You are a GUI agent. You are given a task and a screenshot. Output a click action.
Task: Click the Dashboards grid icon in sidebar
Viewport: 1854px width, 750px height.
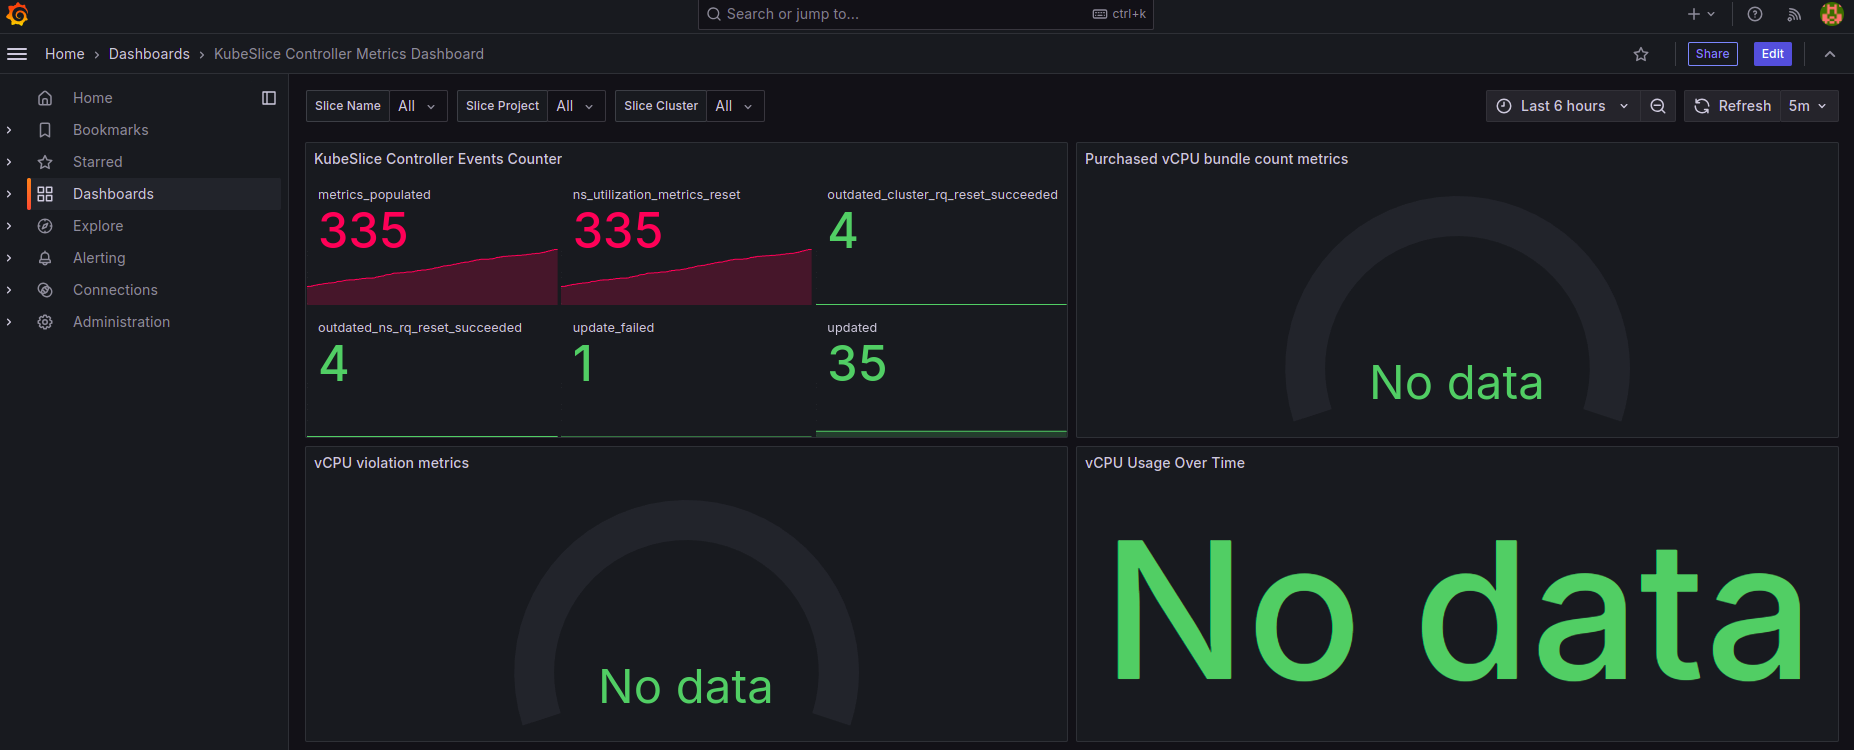[45, 194]
